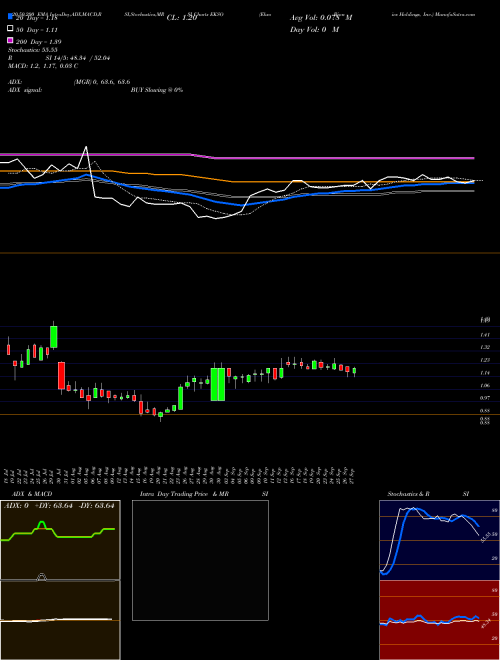Click the 'Intra Day Trading Price & MR' title
This screenshot has height=660, width=500.
coord(184,494)
